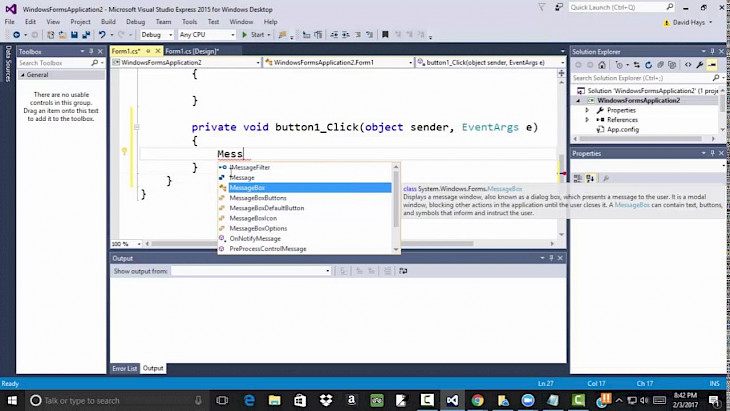Open the File menu

[x=9, y=22]
